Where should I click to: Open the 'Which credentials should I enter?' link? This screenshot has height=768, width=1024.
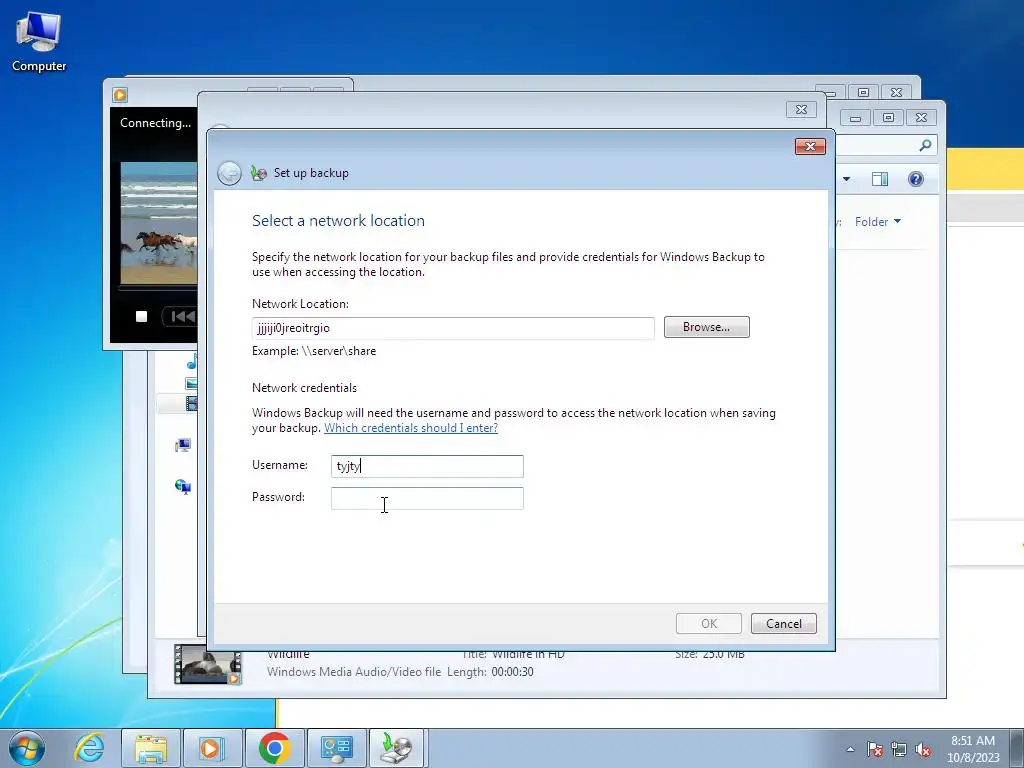coord(411,428)
